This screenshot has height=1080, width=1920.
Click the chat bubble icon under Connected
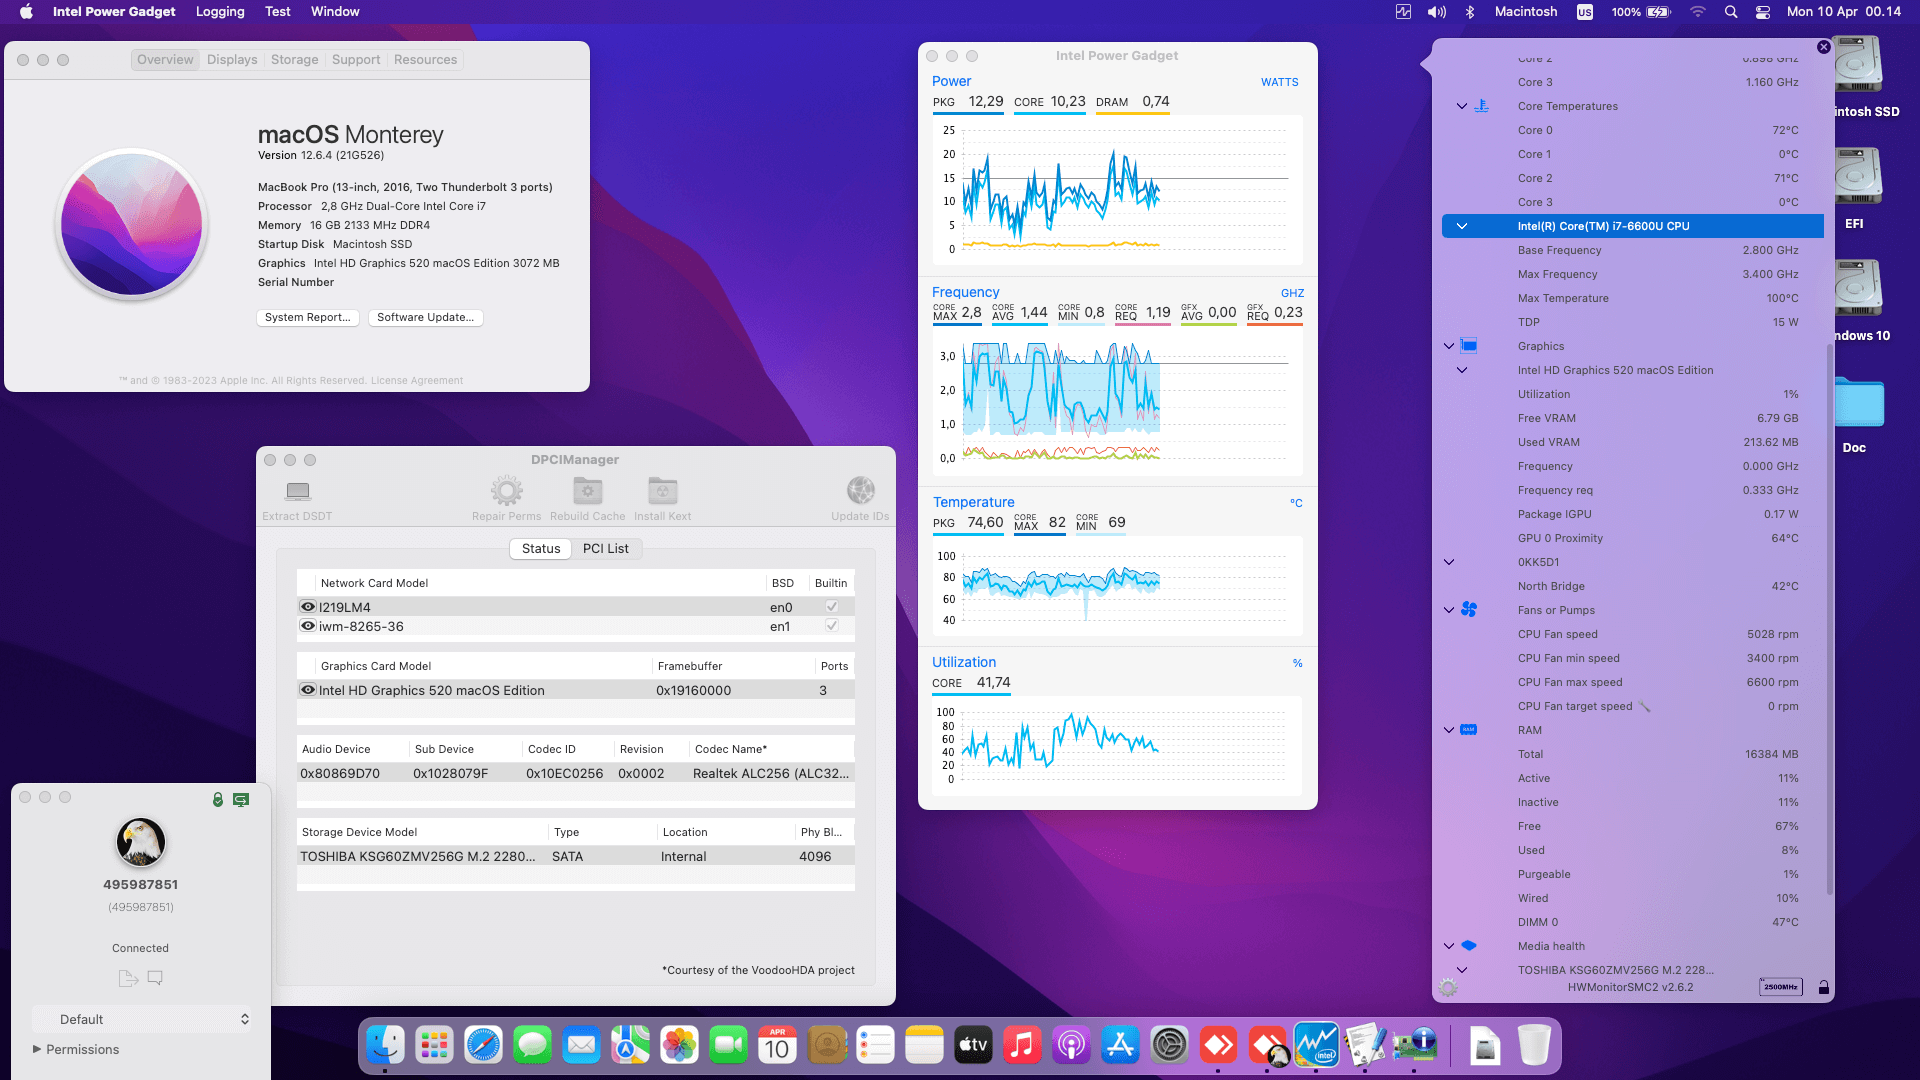click(155, 978)
